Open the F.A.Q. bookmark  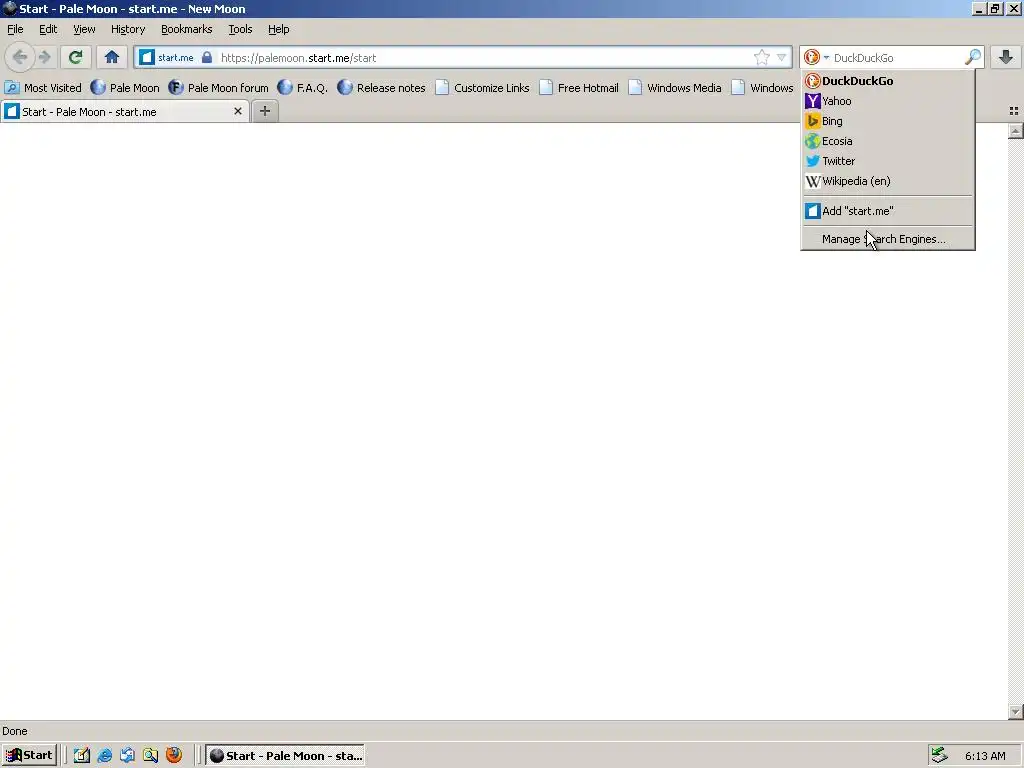(x=302, y=88)
